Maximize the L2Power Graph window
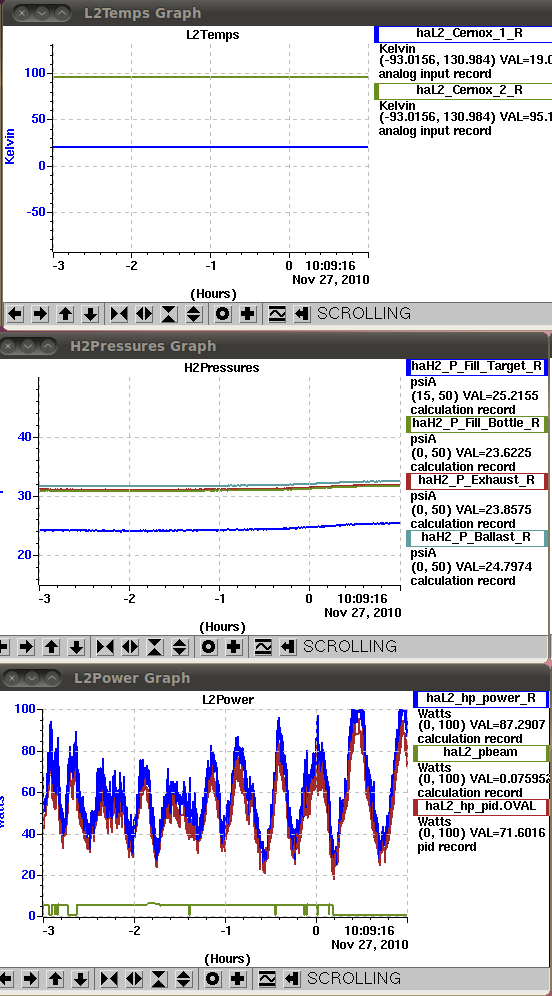Image resolution: width=552 pixels, height=996 pixels. 51,678
